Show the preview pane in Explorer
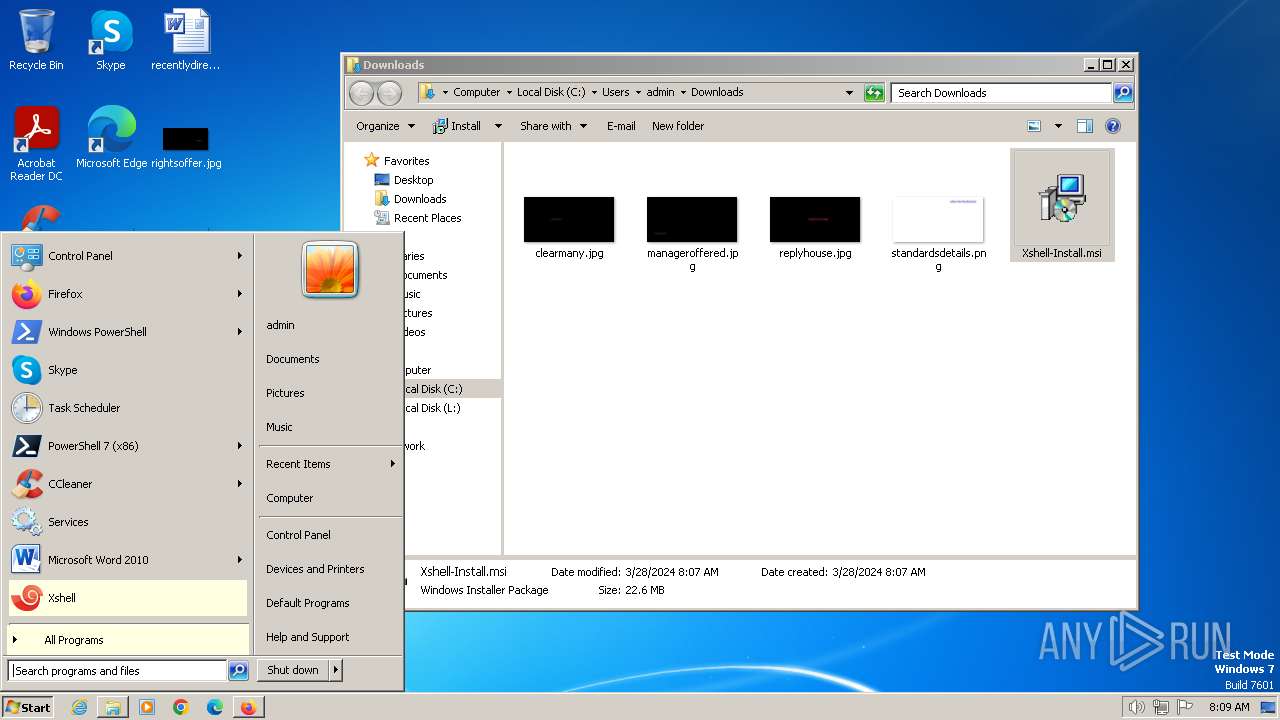The width and height of the screenshot is (1280, 720). 1085,126
